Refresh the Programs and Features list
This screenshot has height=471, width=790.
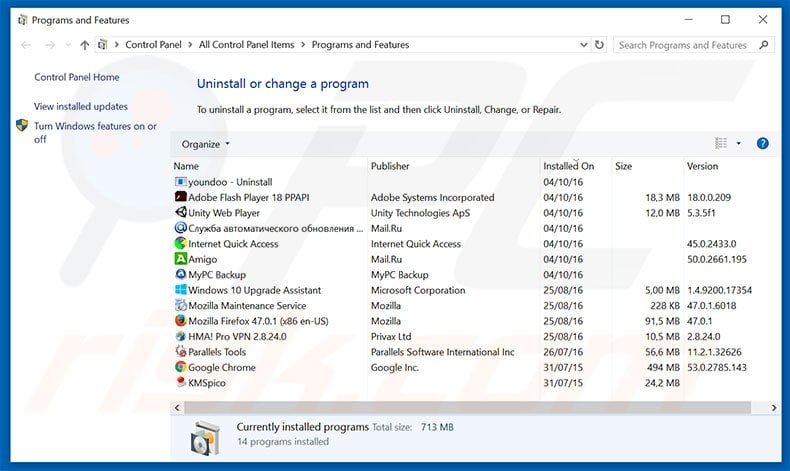599,45
